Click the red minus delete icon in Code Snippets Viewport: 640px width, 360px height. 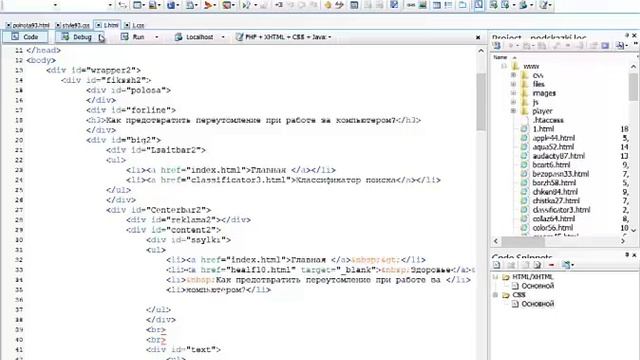[551, 265]
